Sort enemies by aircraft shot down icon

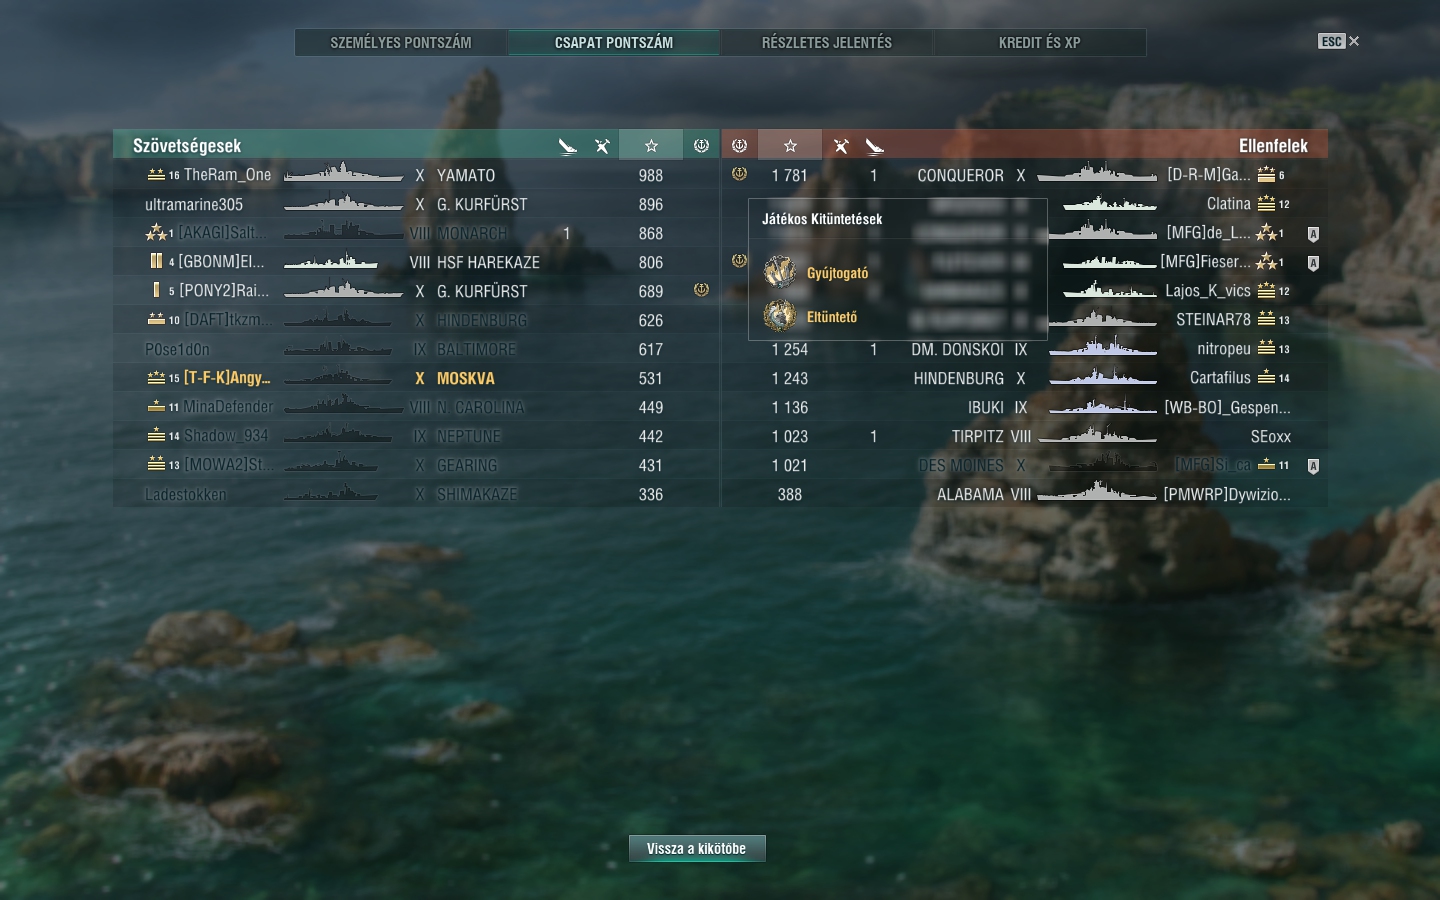coord(841,146)
